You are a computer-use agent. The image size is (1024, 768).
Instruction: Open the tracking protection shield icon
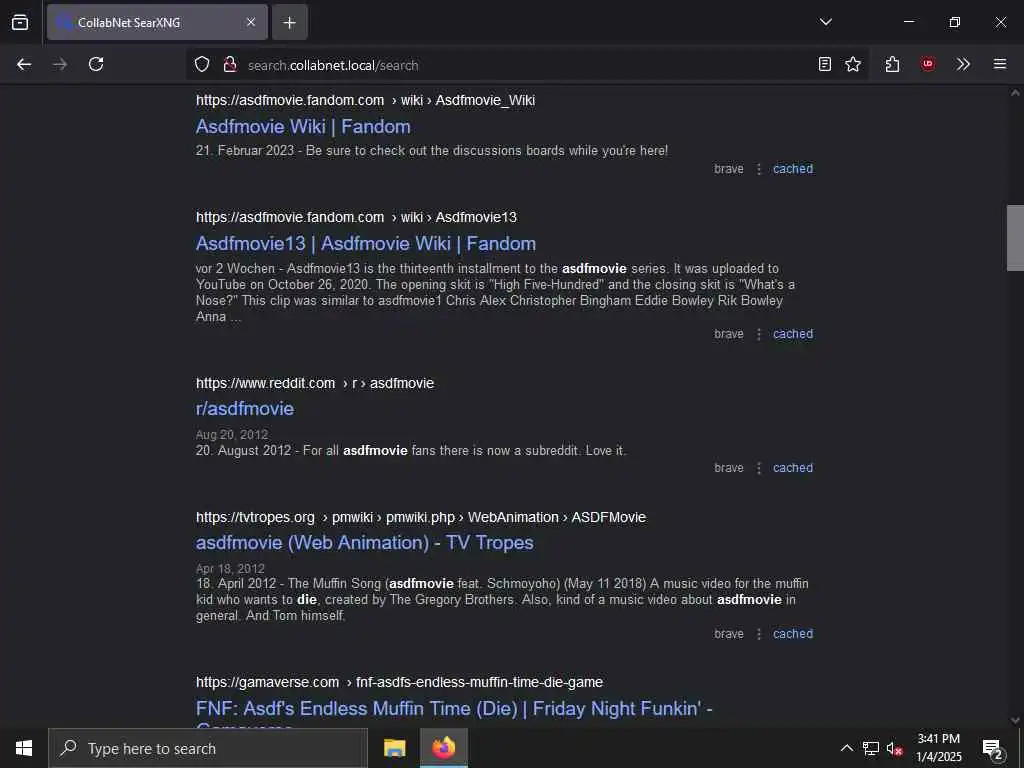(x=202, y=65)
